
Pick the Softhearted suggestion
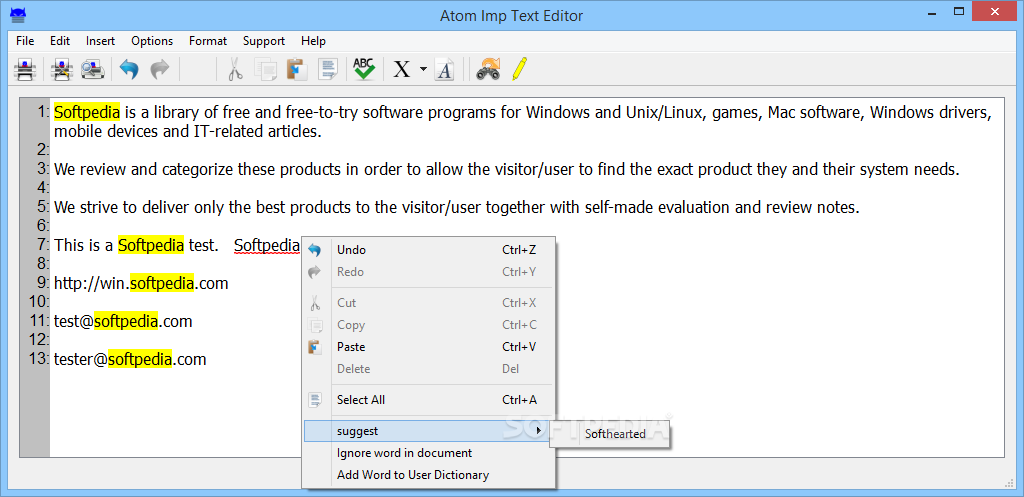click(x=610, y=434)
